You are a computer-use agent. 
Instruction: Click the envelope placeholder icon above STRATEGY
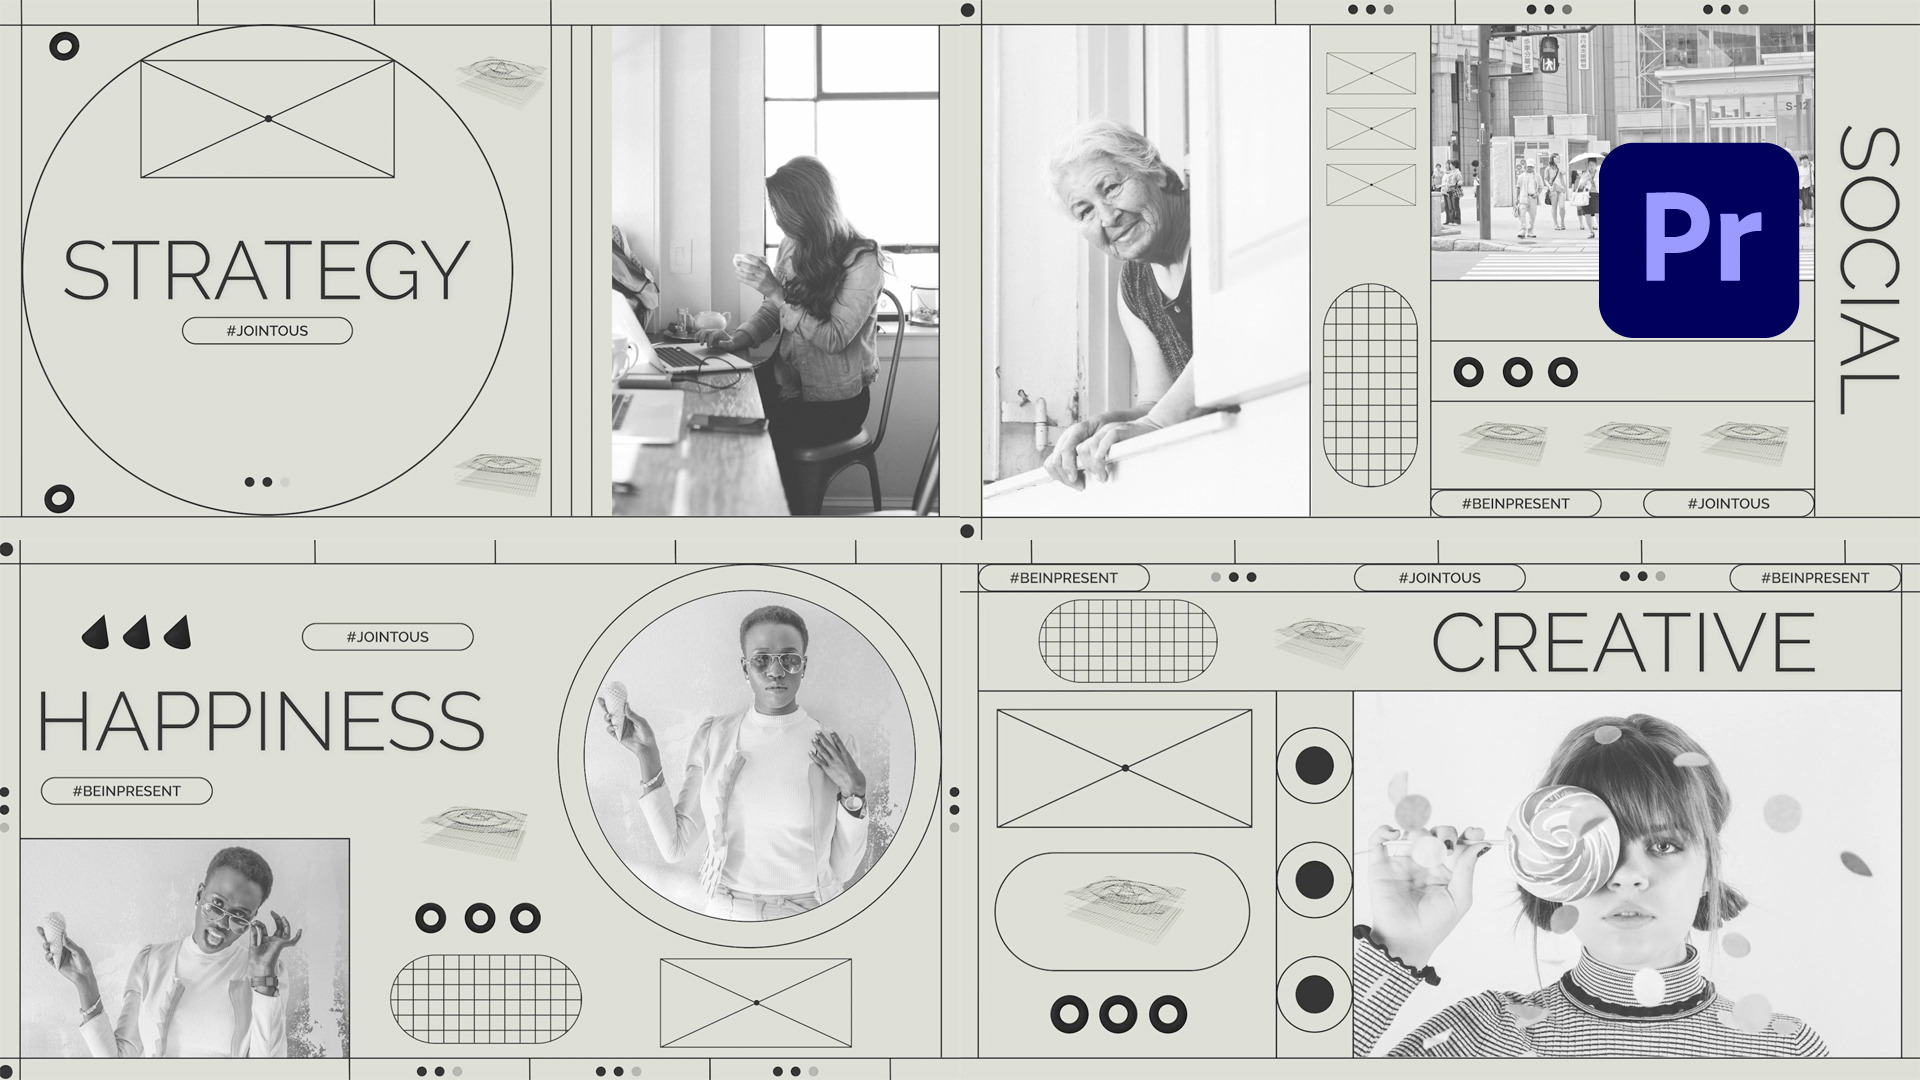(x=268, y=119)
